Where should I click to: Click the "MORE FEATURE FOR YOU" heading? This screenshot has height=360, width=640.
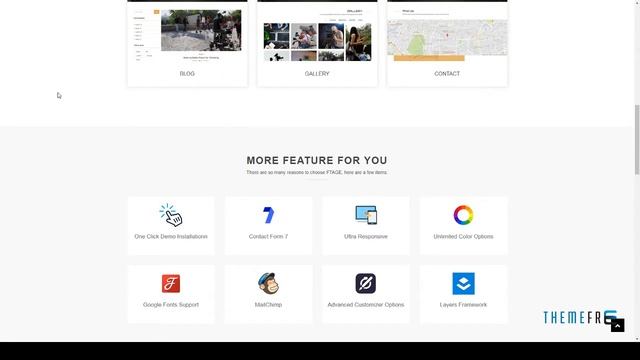[x=317, y=160]
